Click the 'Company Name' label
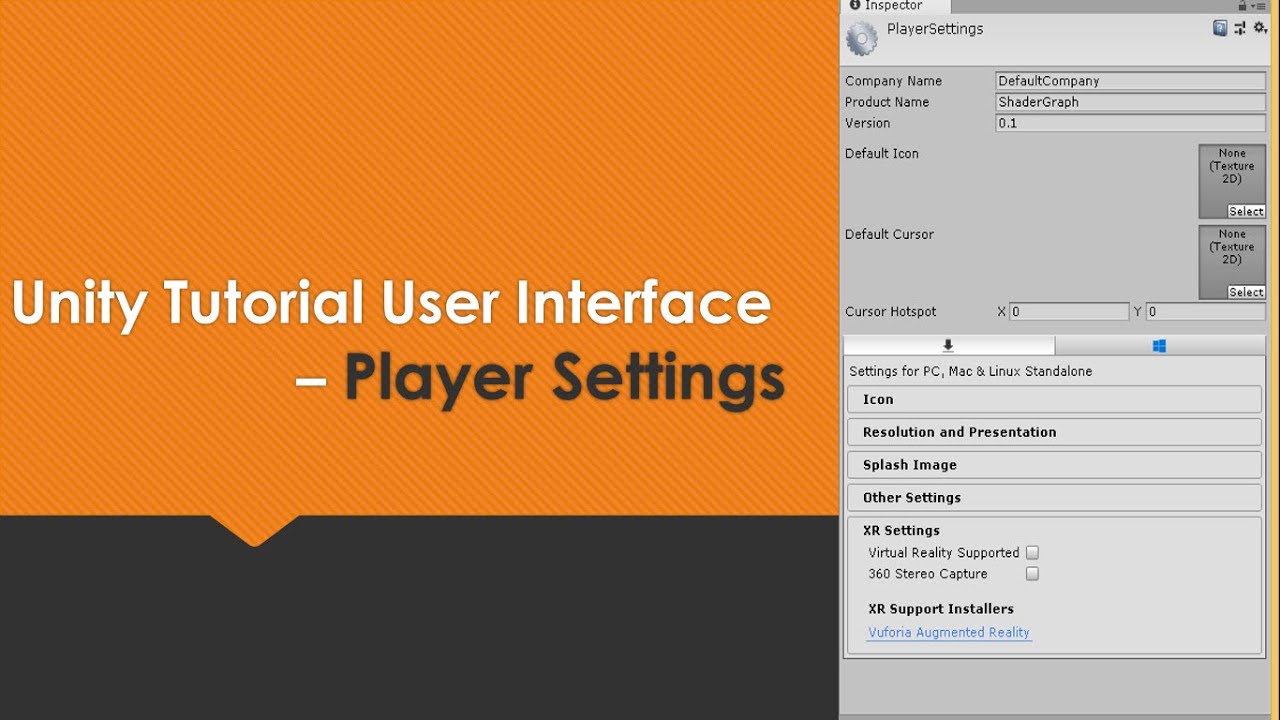This screenshot has height=720, width=1280. (x=893, y=81)
